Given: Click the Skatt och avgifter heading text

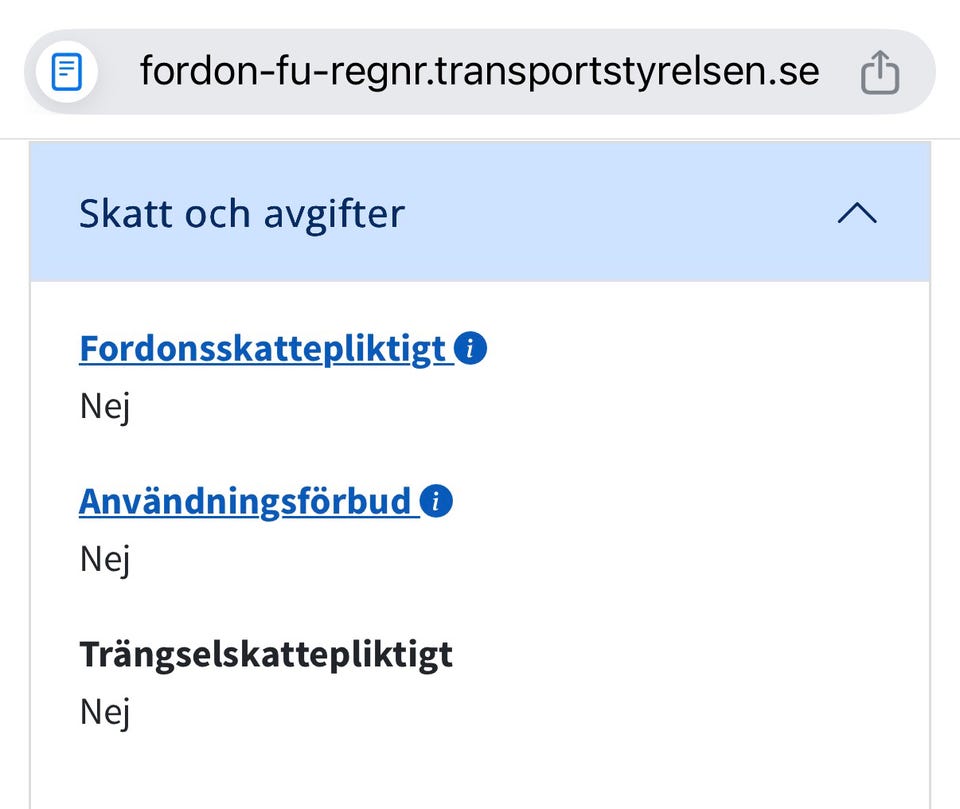Looking at the screenshot, I should 241,213.
